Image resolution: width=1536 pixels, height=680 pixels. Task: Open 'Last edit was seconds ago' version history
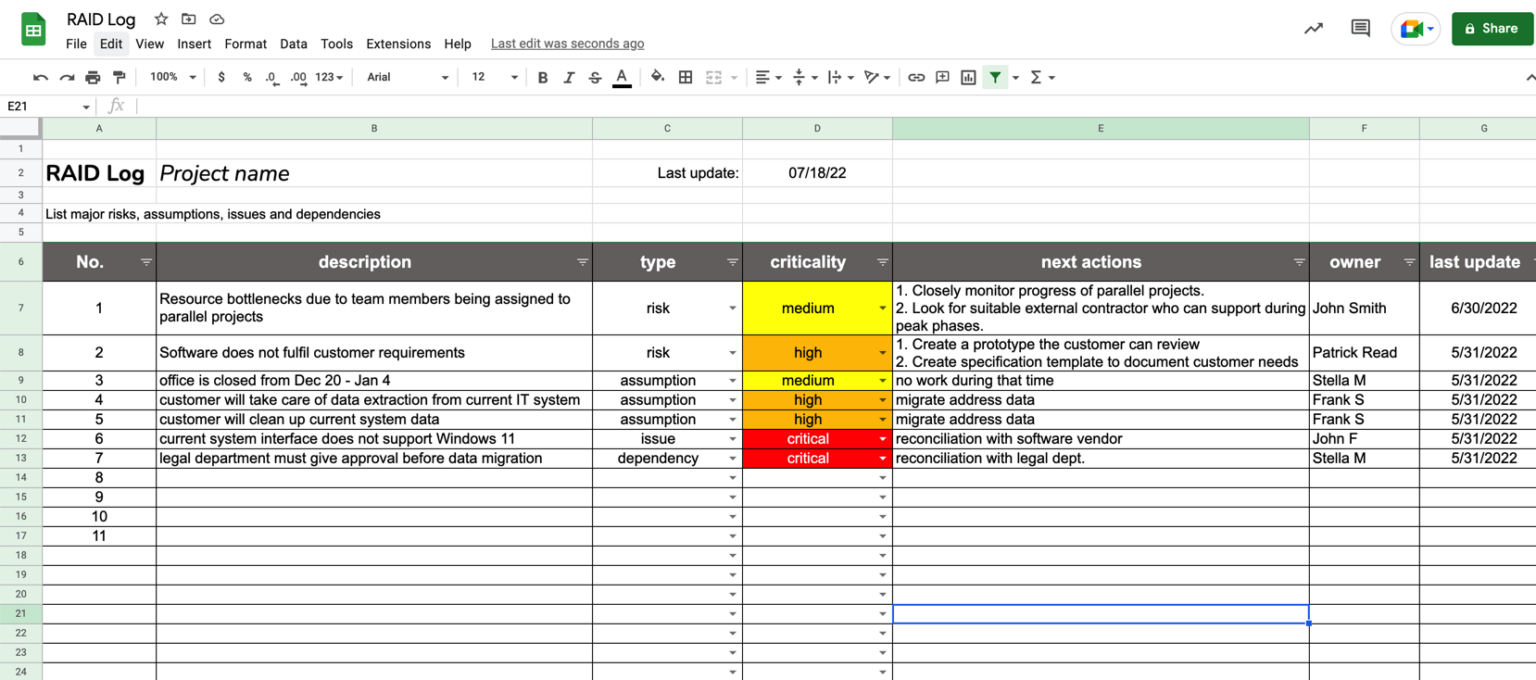click(x=567, y=44)
